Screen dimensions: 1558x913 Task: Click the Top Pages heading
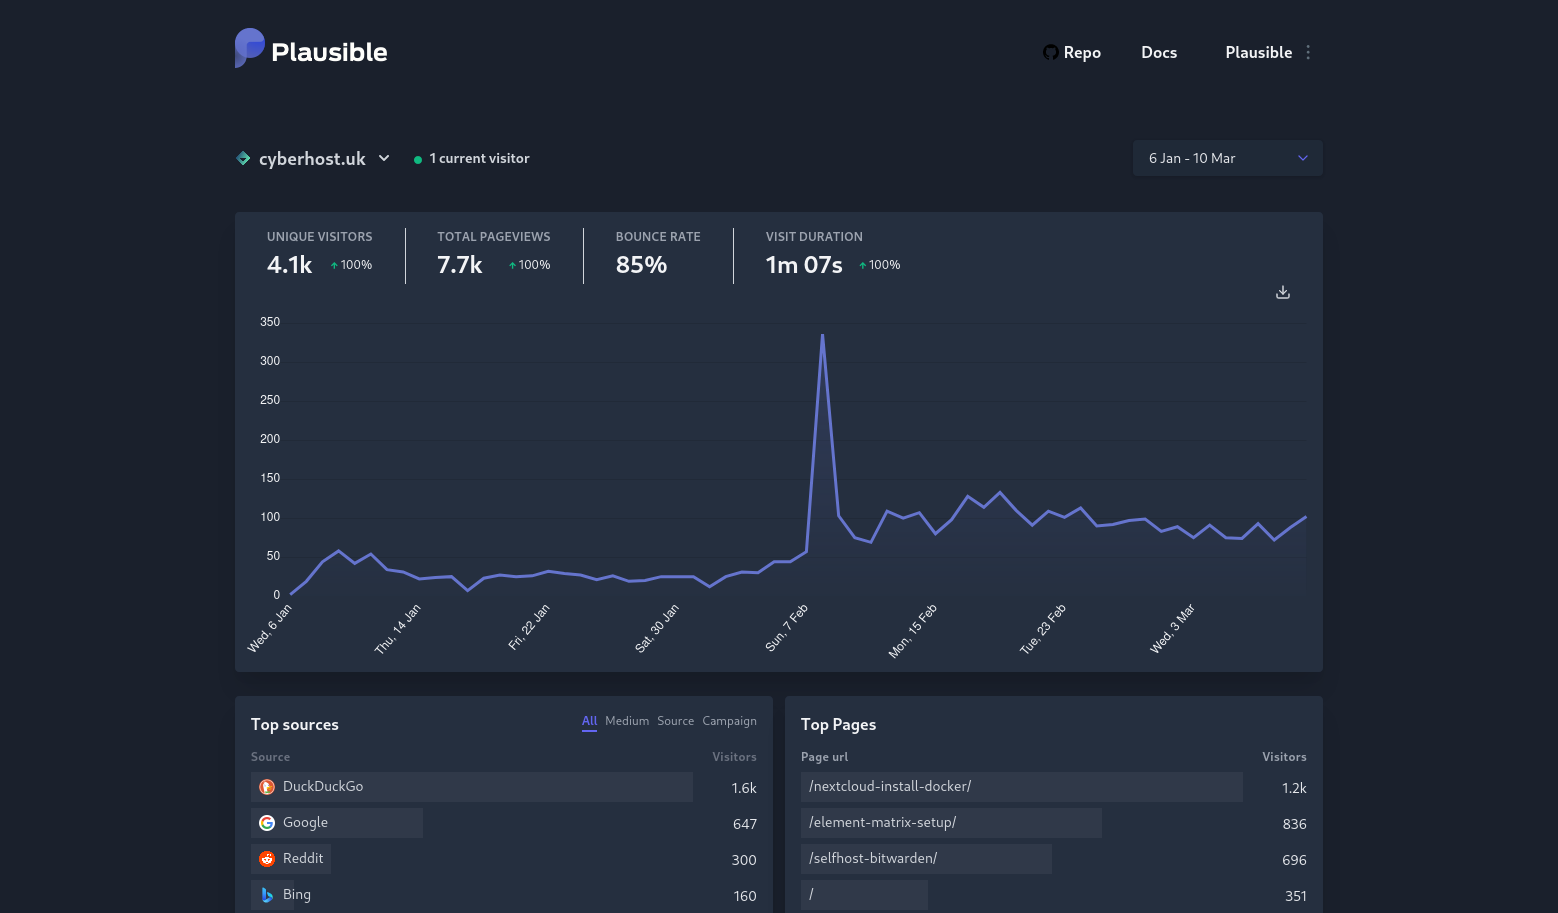pos(838,725)
